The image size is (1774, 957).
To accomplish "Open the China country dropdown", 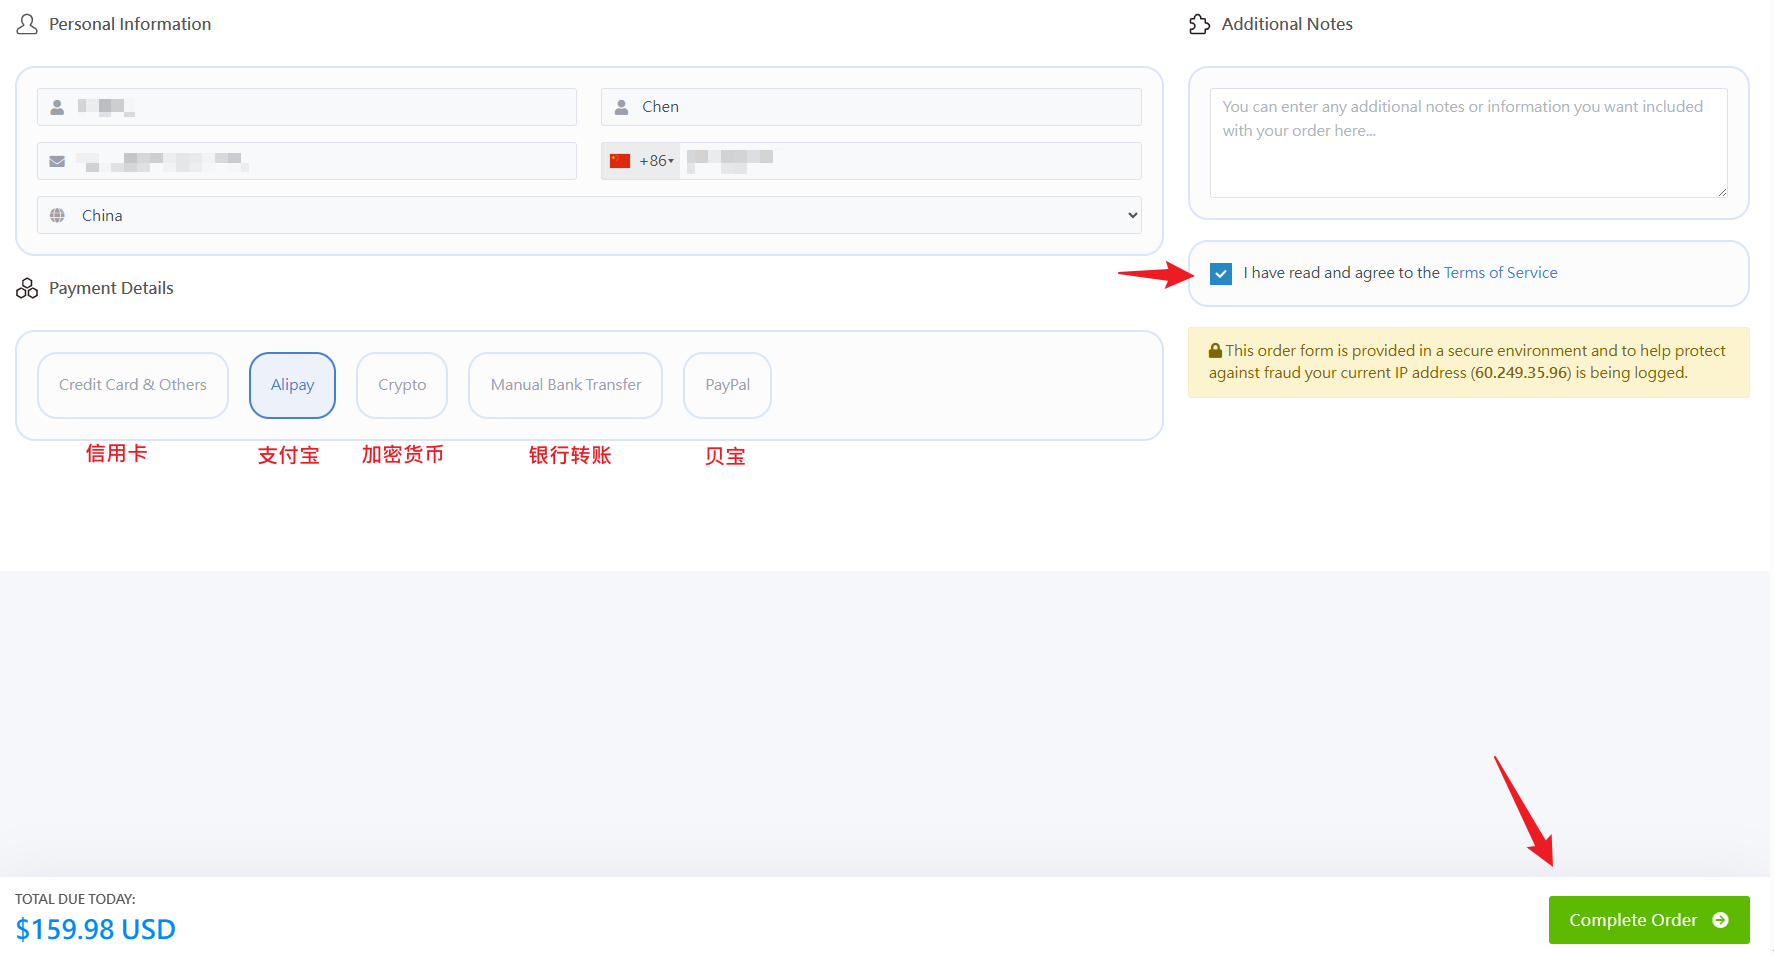I will click(x=588, y=216).
